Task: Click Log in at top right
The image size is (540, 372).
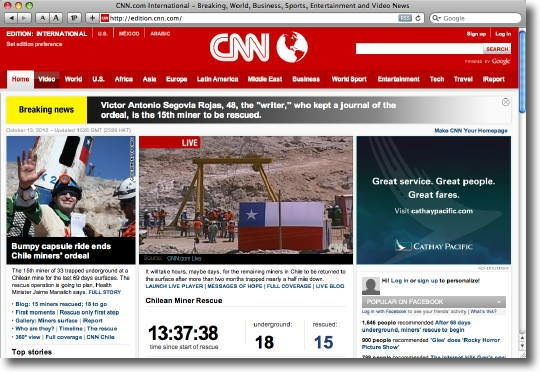Action: [x=503, y=34]
